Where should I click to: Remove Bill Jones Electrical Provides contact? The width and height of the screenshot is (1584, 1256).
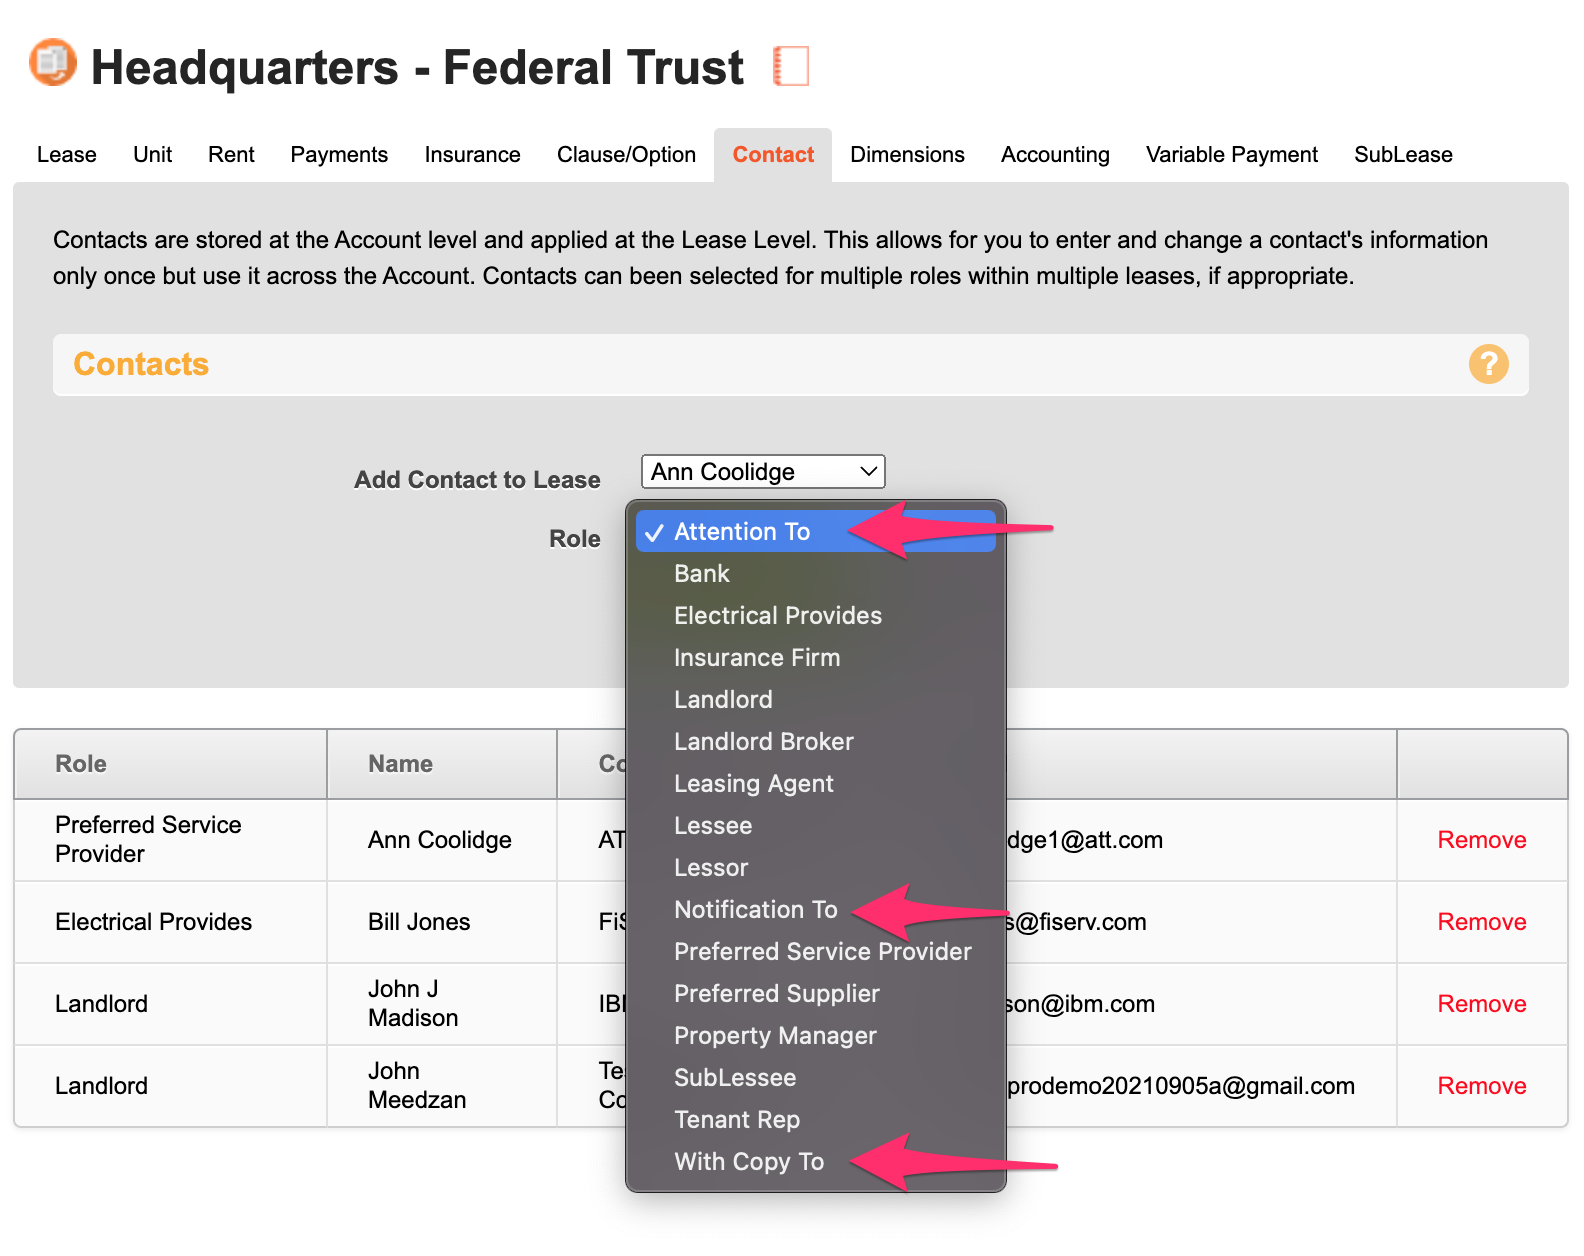1481,922
